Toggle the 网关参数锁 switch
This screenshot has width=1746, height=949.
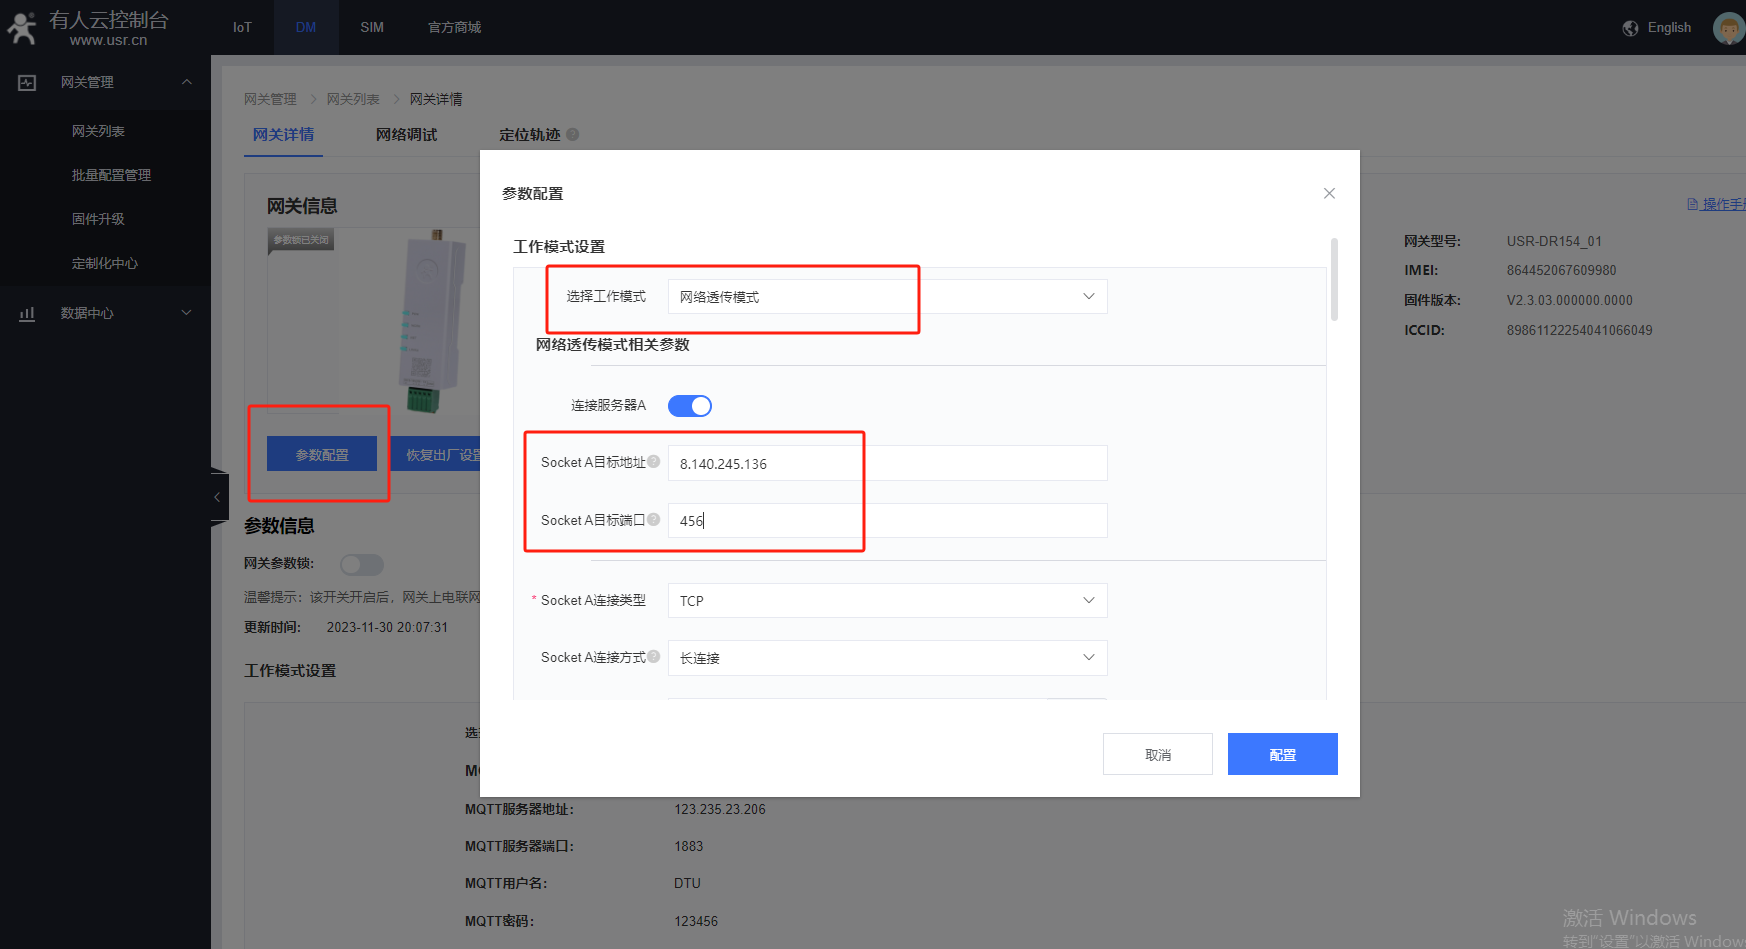[361, 565]
